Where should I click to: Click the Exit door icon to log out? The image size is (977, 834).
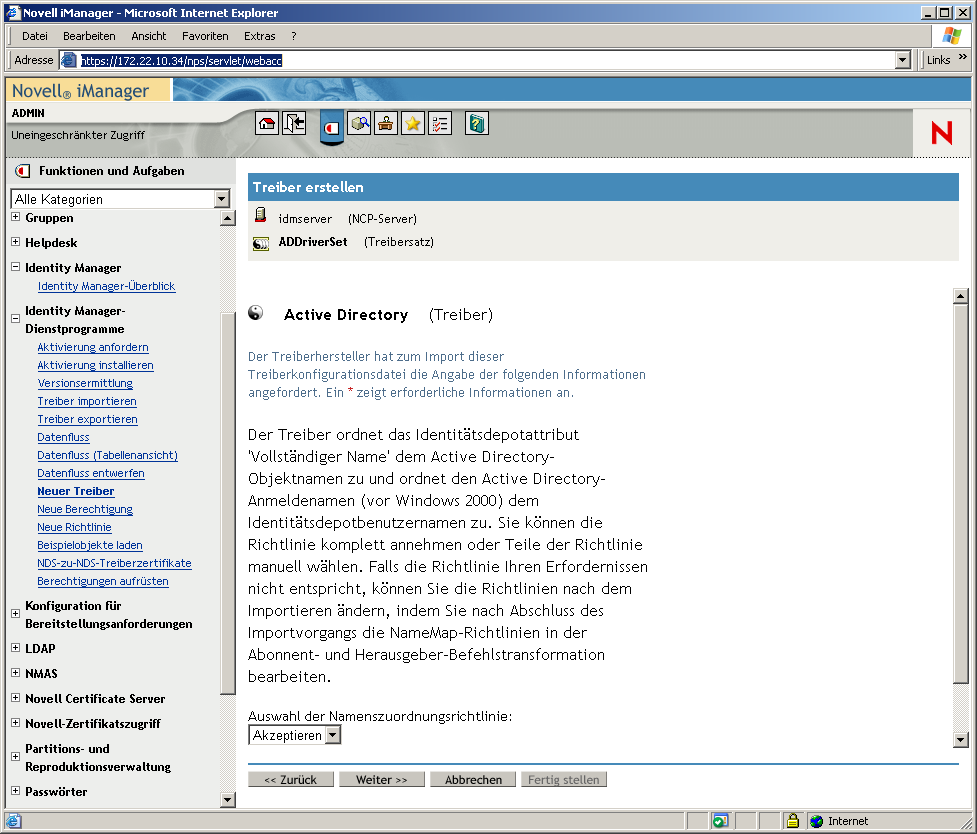[294, 122]
